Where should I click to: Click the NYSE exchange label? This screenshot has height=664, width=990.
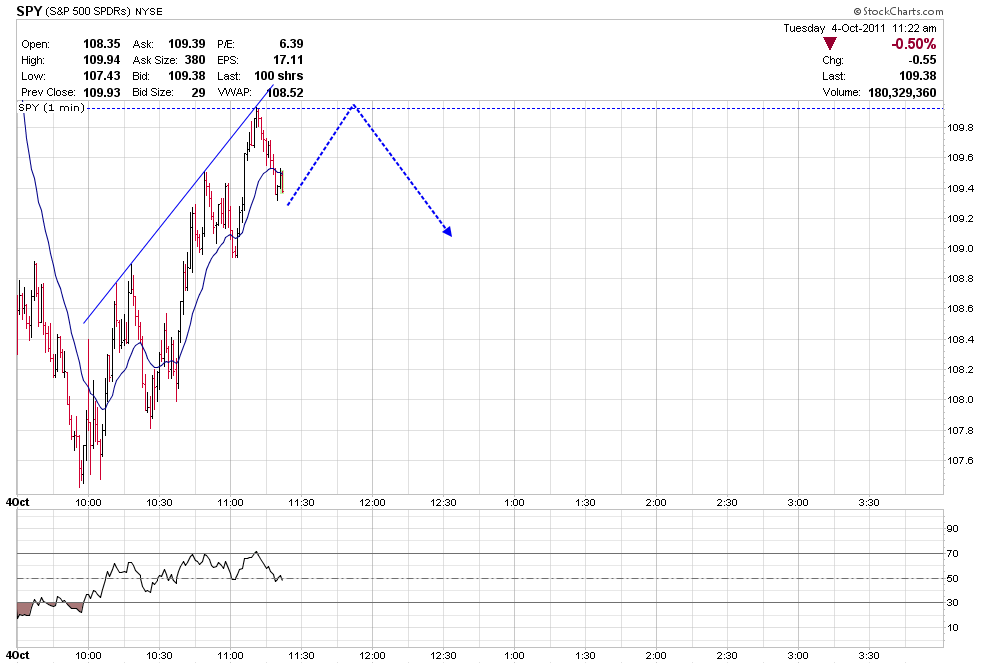pyautogui.click(x=149, y=12)
